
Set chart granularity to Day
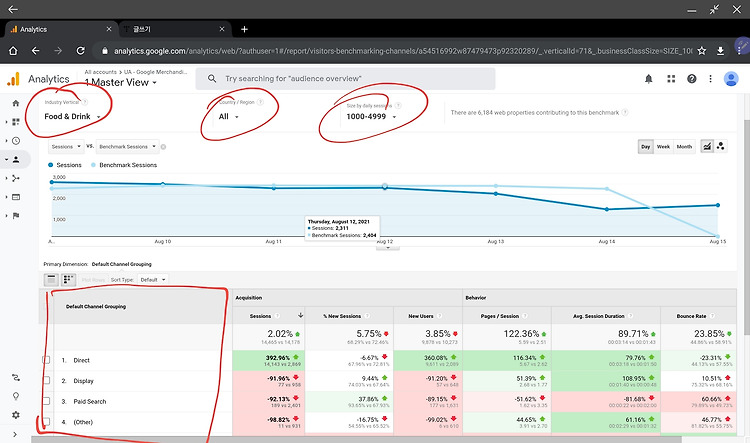tap(646, 146)
